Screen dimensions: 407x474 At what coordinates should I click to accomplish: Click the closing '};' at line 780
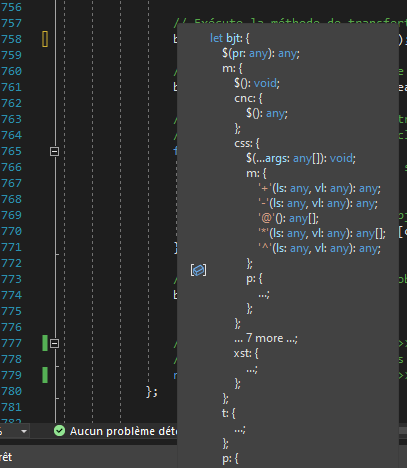point(152,392)
